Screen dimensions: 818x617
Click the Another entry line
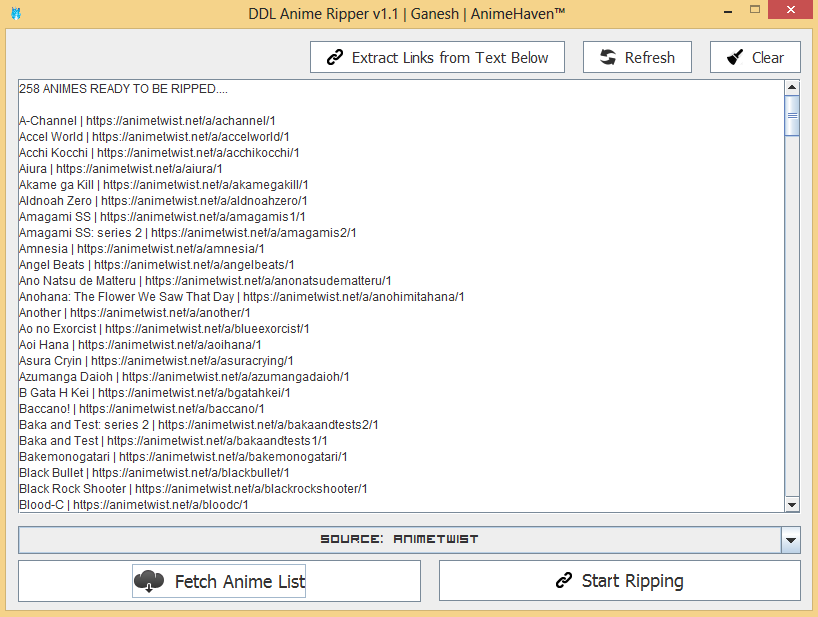[x=135, y=313]
